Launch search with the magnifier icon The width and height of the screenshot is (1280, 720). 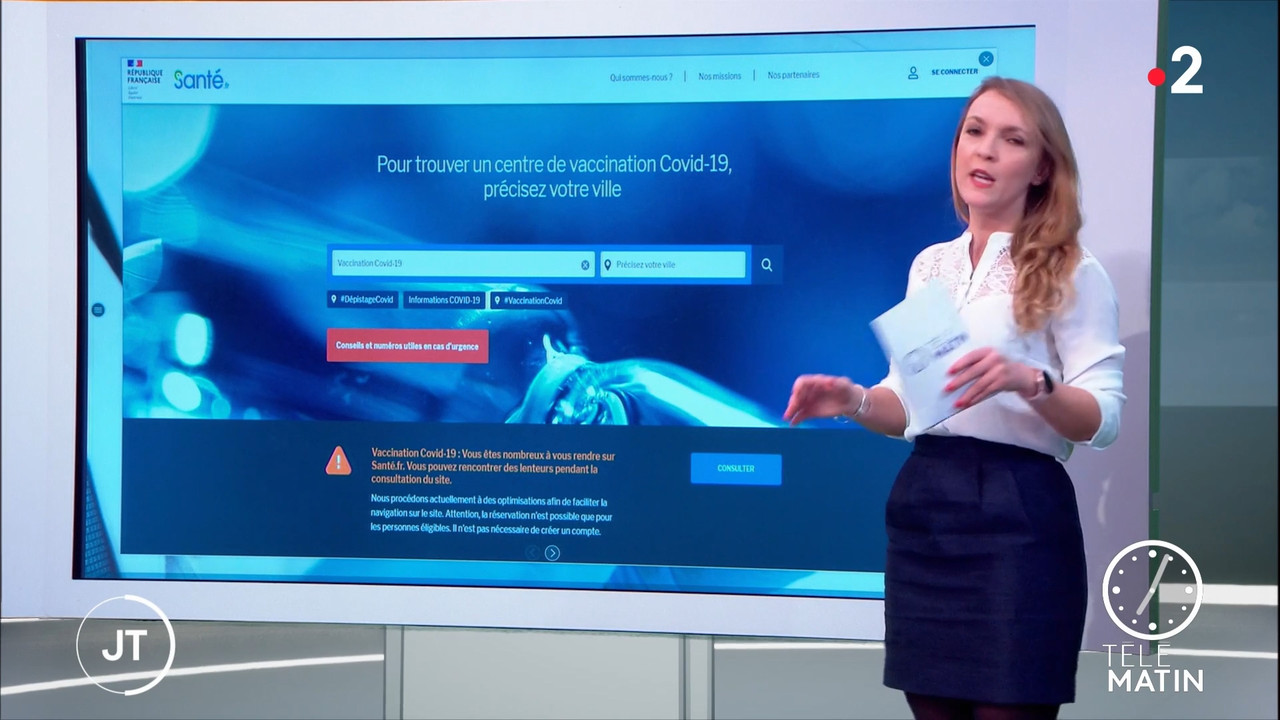click(x=767, y=265)
